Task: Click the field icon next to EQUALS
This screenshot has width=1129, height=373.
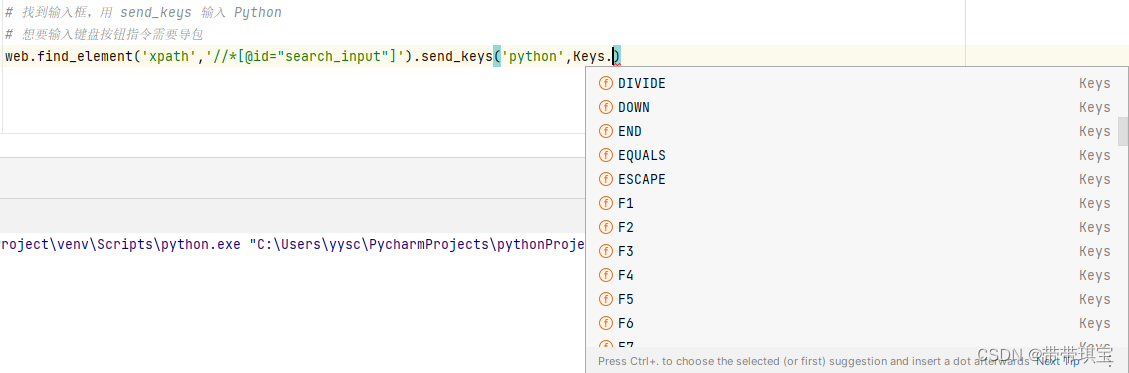Action: tap(606, 156)
